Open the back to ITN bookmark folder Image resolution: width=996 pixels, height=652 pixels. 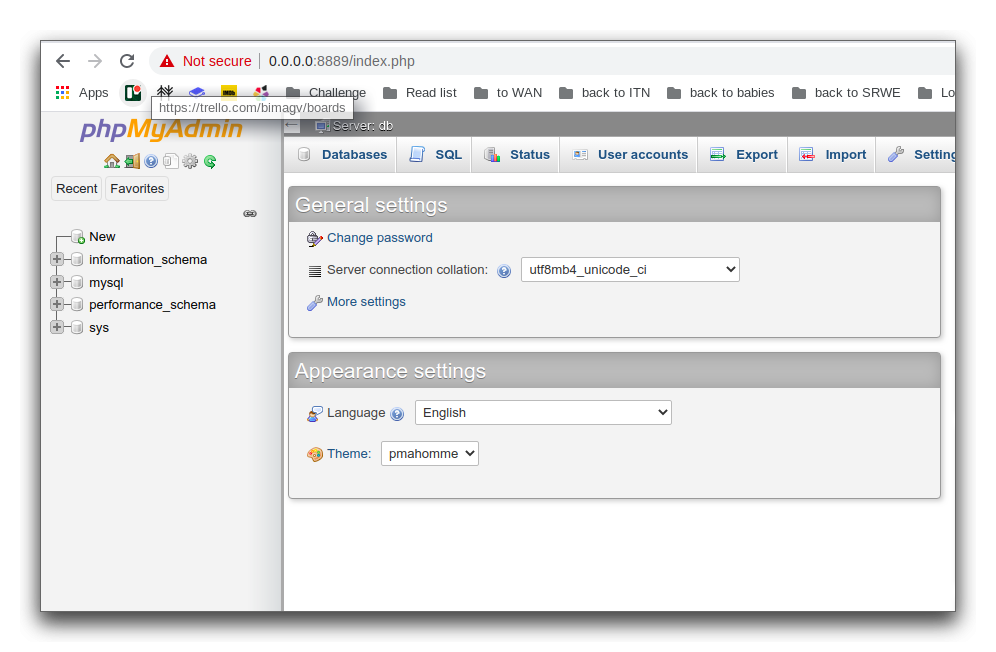pyautogui.click(x=605, y=93)
